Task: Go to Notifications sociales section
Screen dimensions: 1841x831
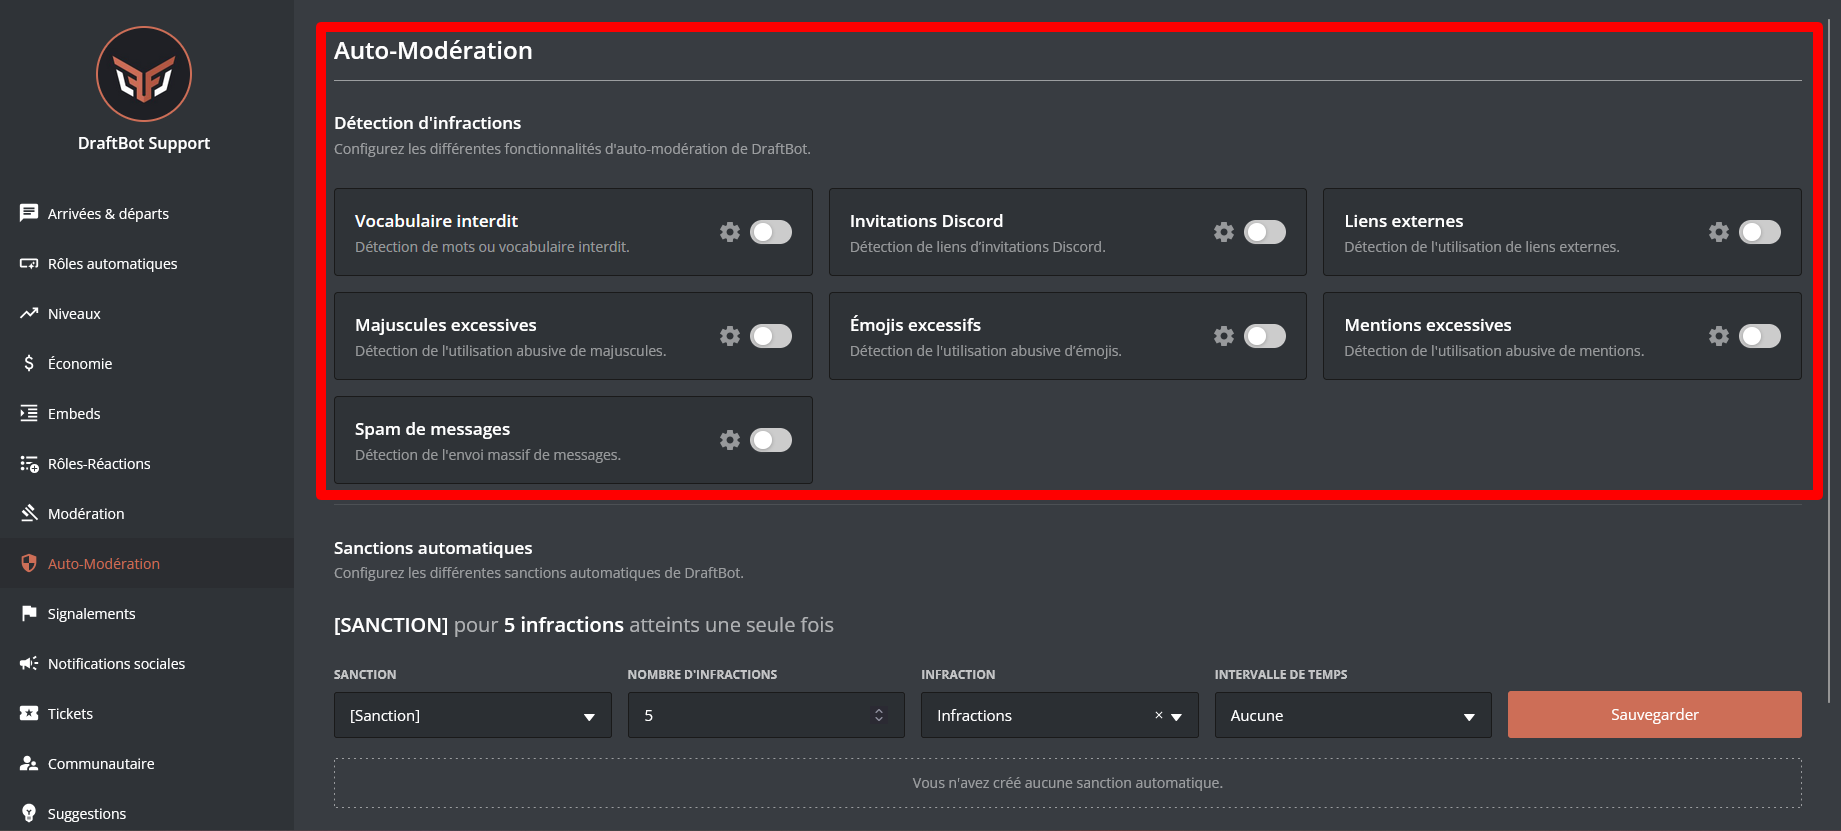Action: click(x=147, y=663)
